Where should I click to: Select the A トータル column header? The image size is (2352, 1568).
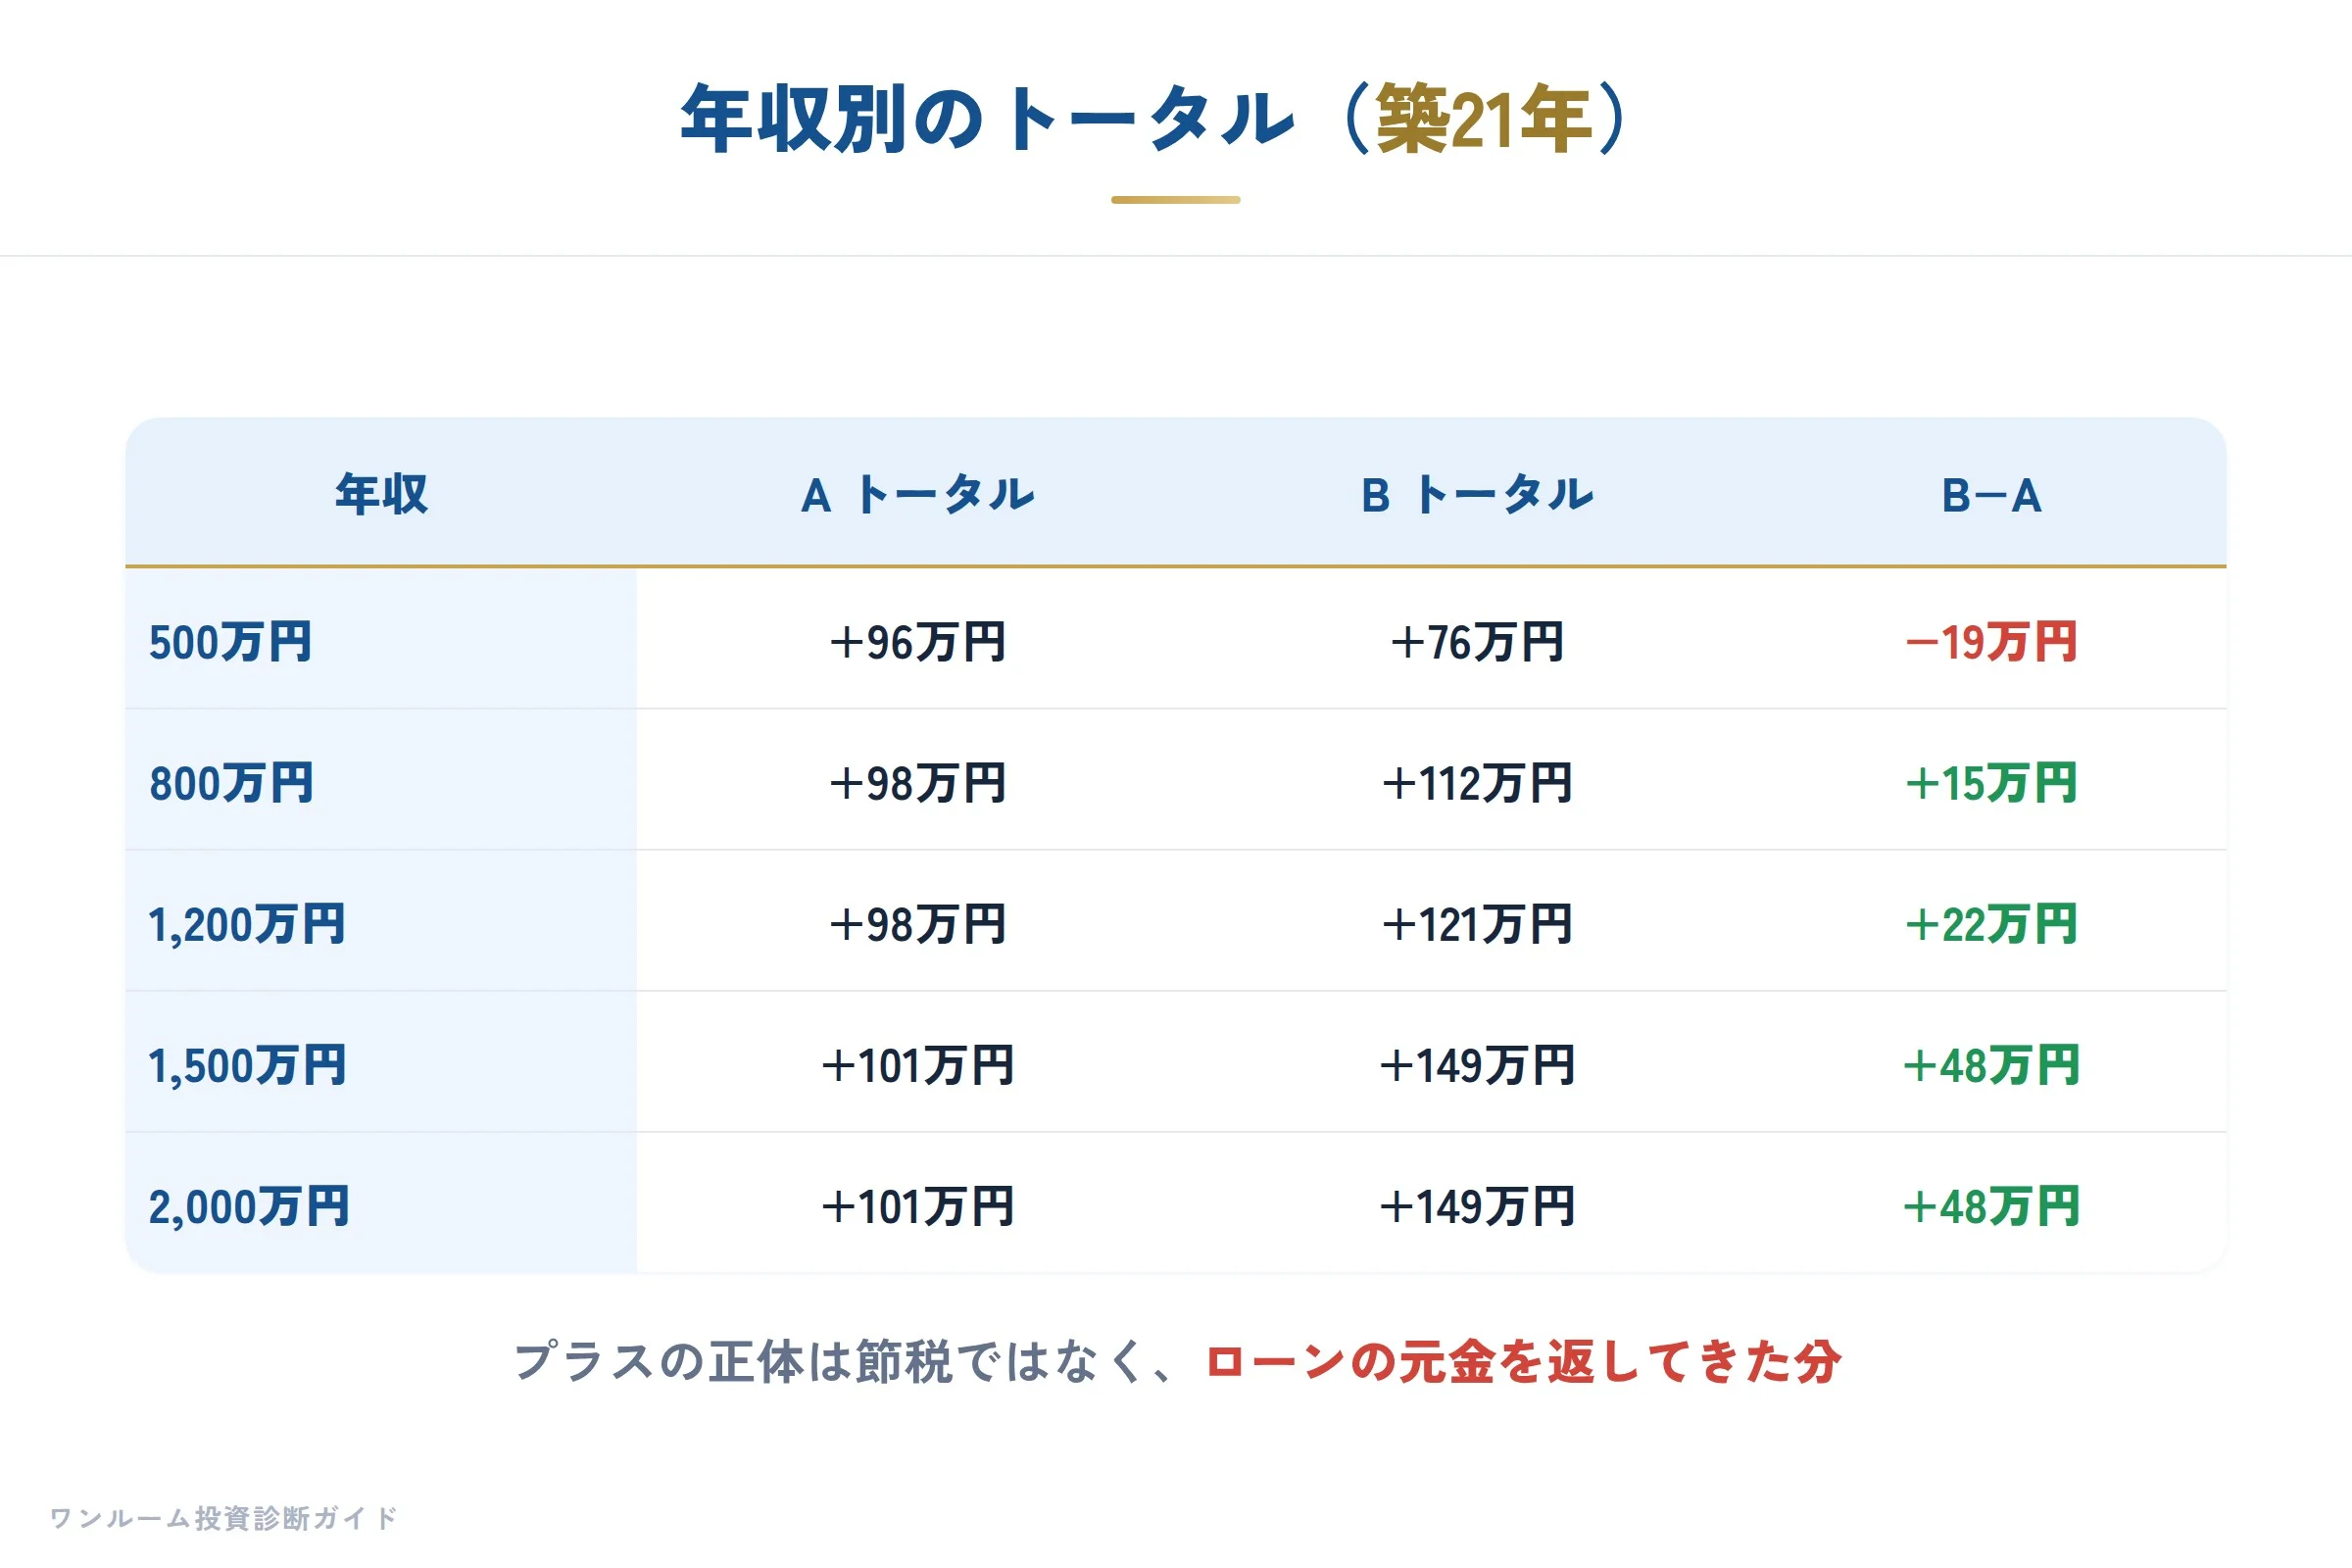[918, 494]
